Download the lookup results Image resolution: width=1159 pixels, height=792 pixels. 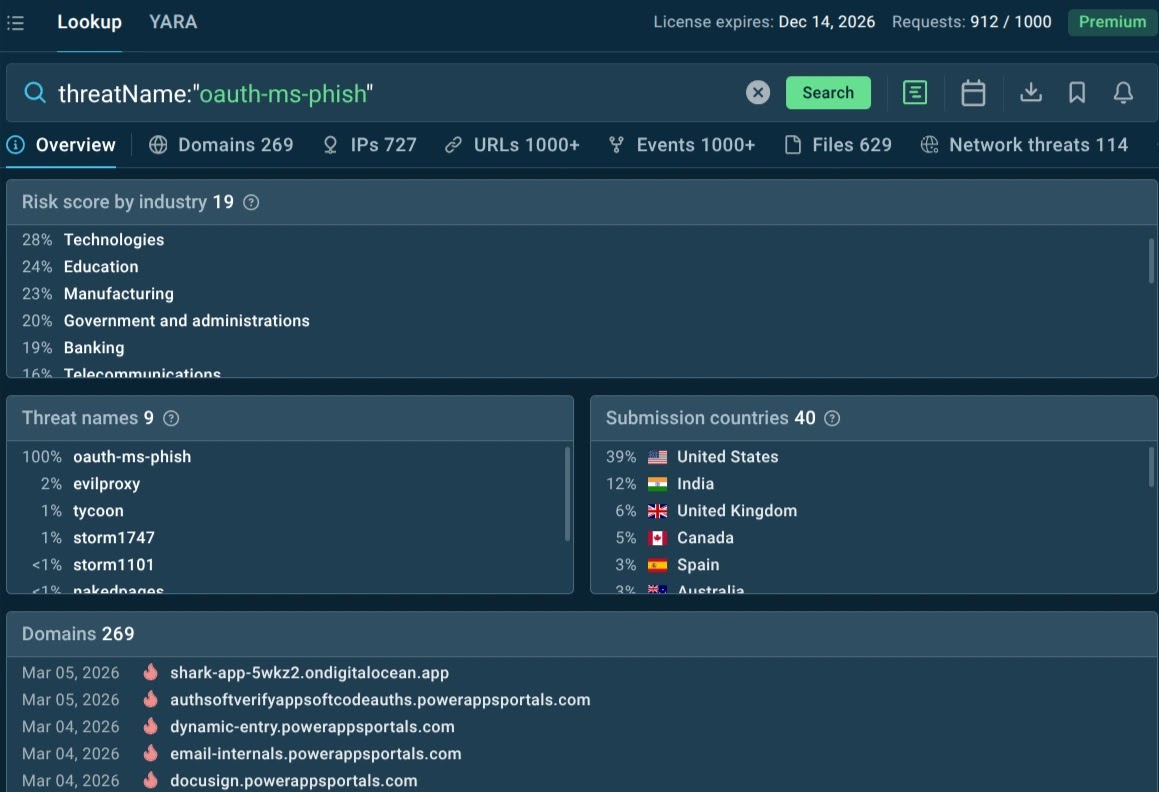1030,93
